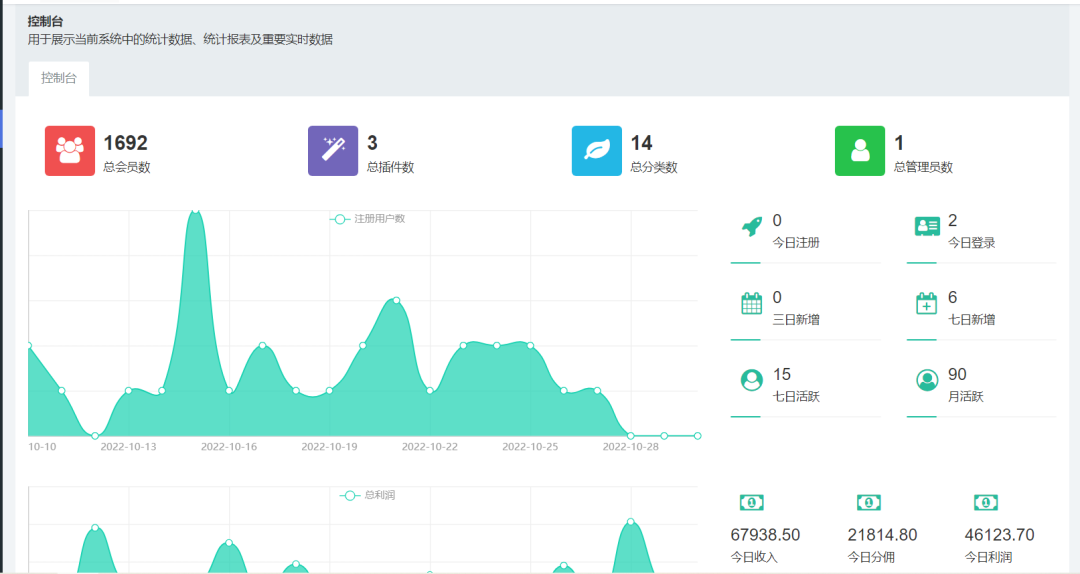Click the calendar grid icon for 三日新增
1080x574 pixels.
click(x=752, y=304)
